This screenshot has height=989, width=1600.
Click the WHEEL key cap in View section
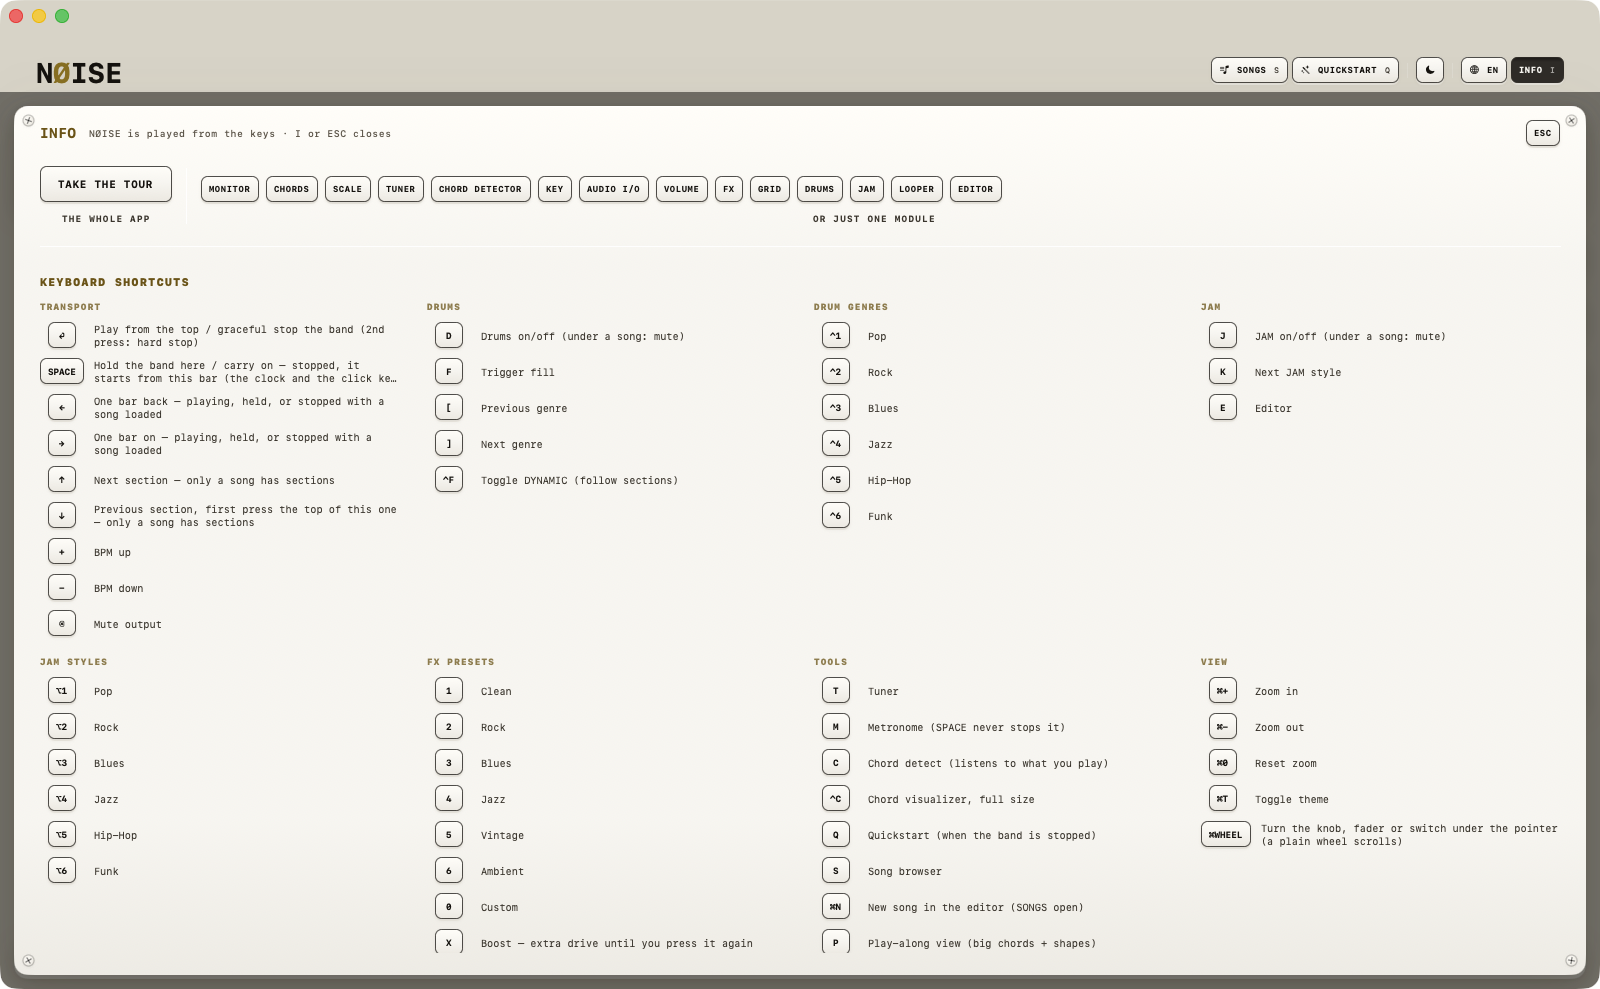point(1226,835)
